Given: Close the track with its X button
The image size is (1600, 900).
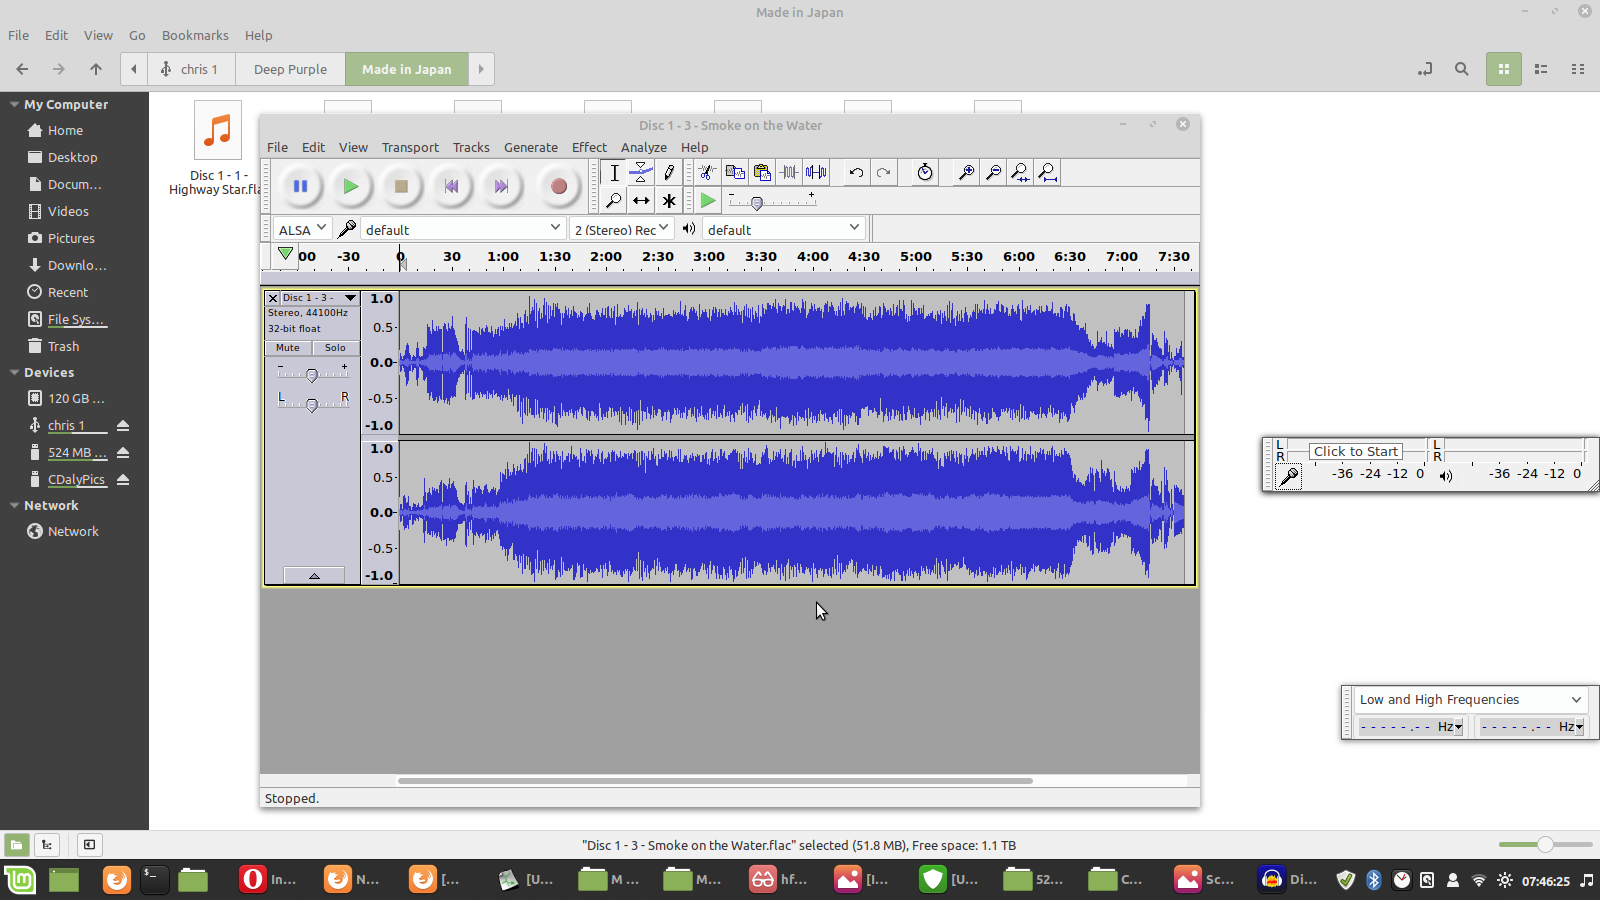Looking at the screenshot, I should point(272,298).
